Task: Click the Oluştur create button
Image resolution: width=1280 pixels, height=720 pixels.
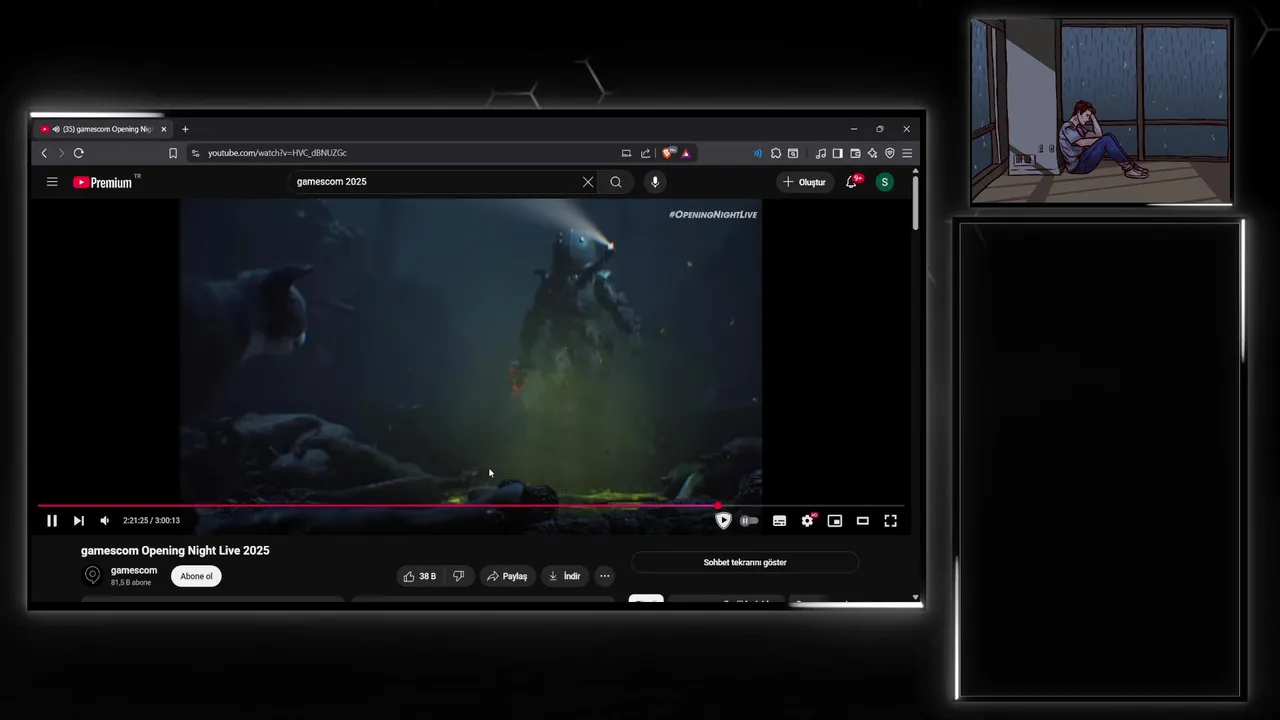Action: 805,182
